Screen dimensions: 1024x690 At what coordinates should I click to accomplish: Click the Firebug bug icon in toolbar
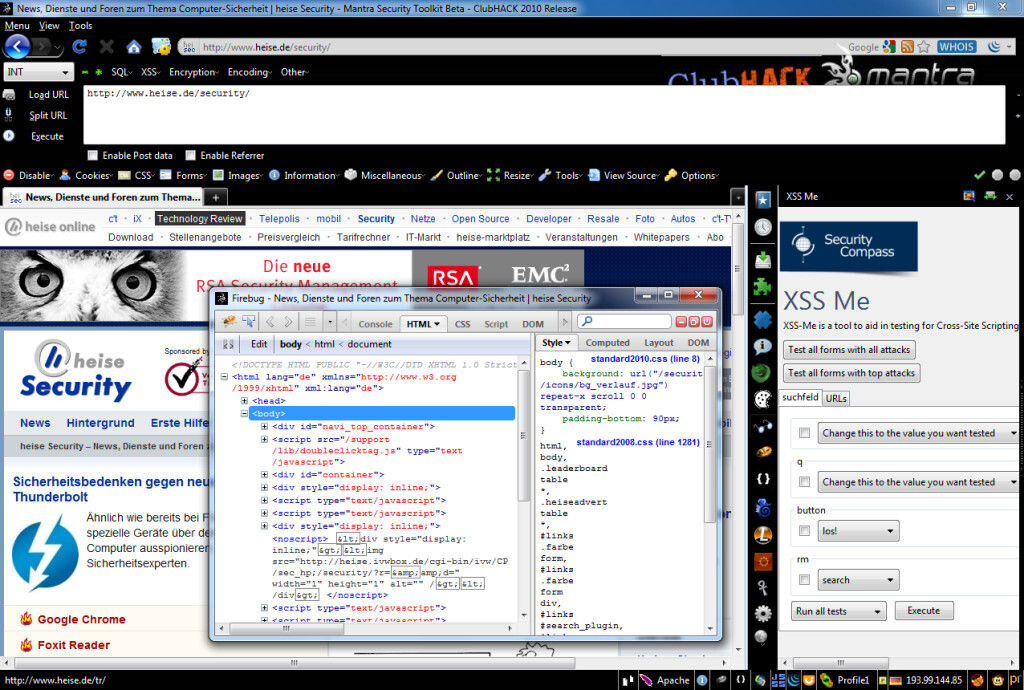coord(229,321)
